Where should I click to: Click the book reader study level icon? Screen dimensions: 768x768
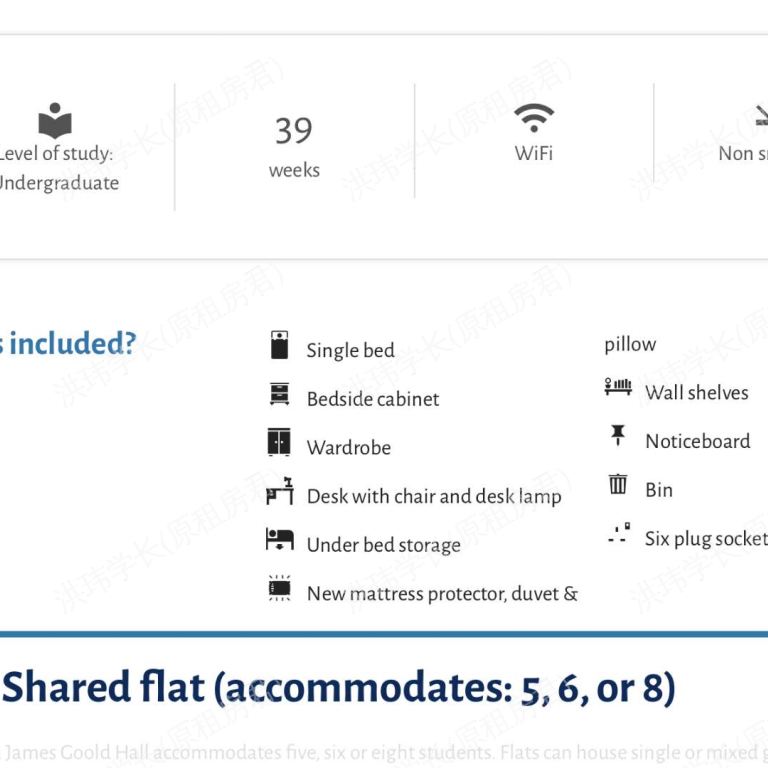[55, 121]
